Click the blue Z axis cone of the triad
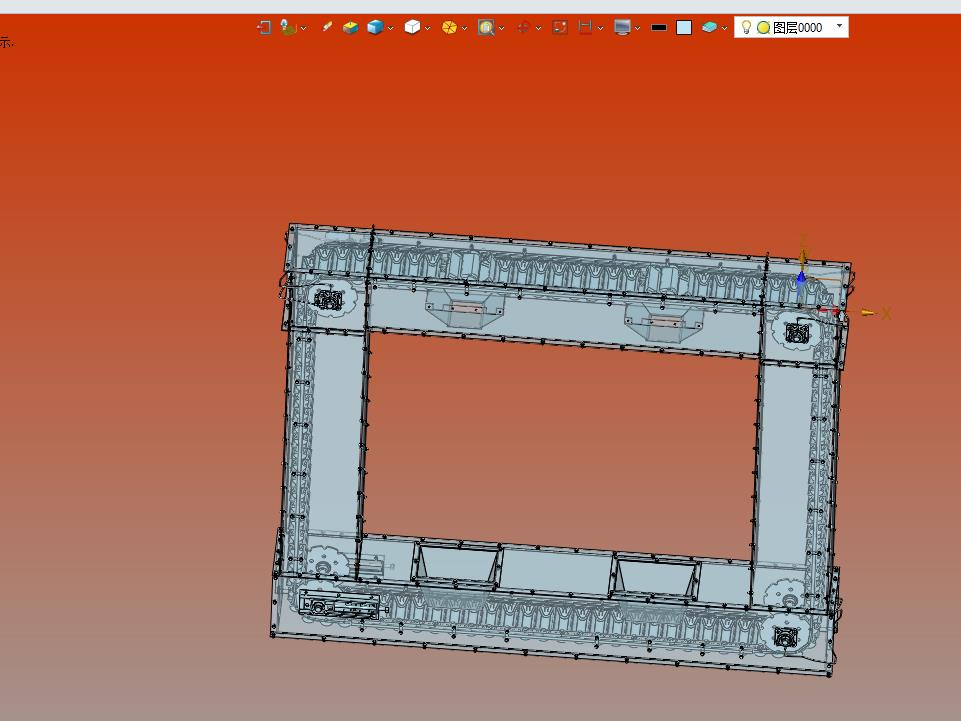 click(801, 278)
